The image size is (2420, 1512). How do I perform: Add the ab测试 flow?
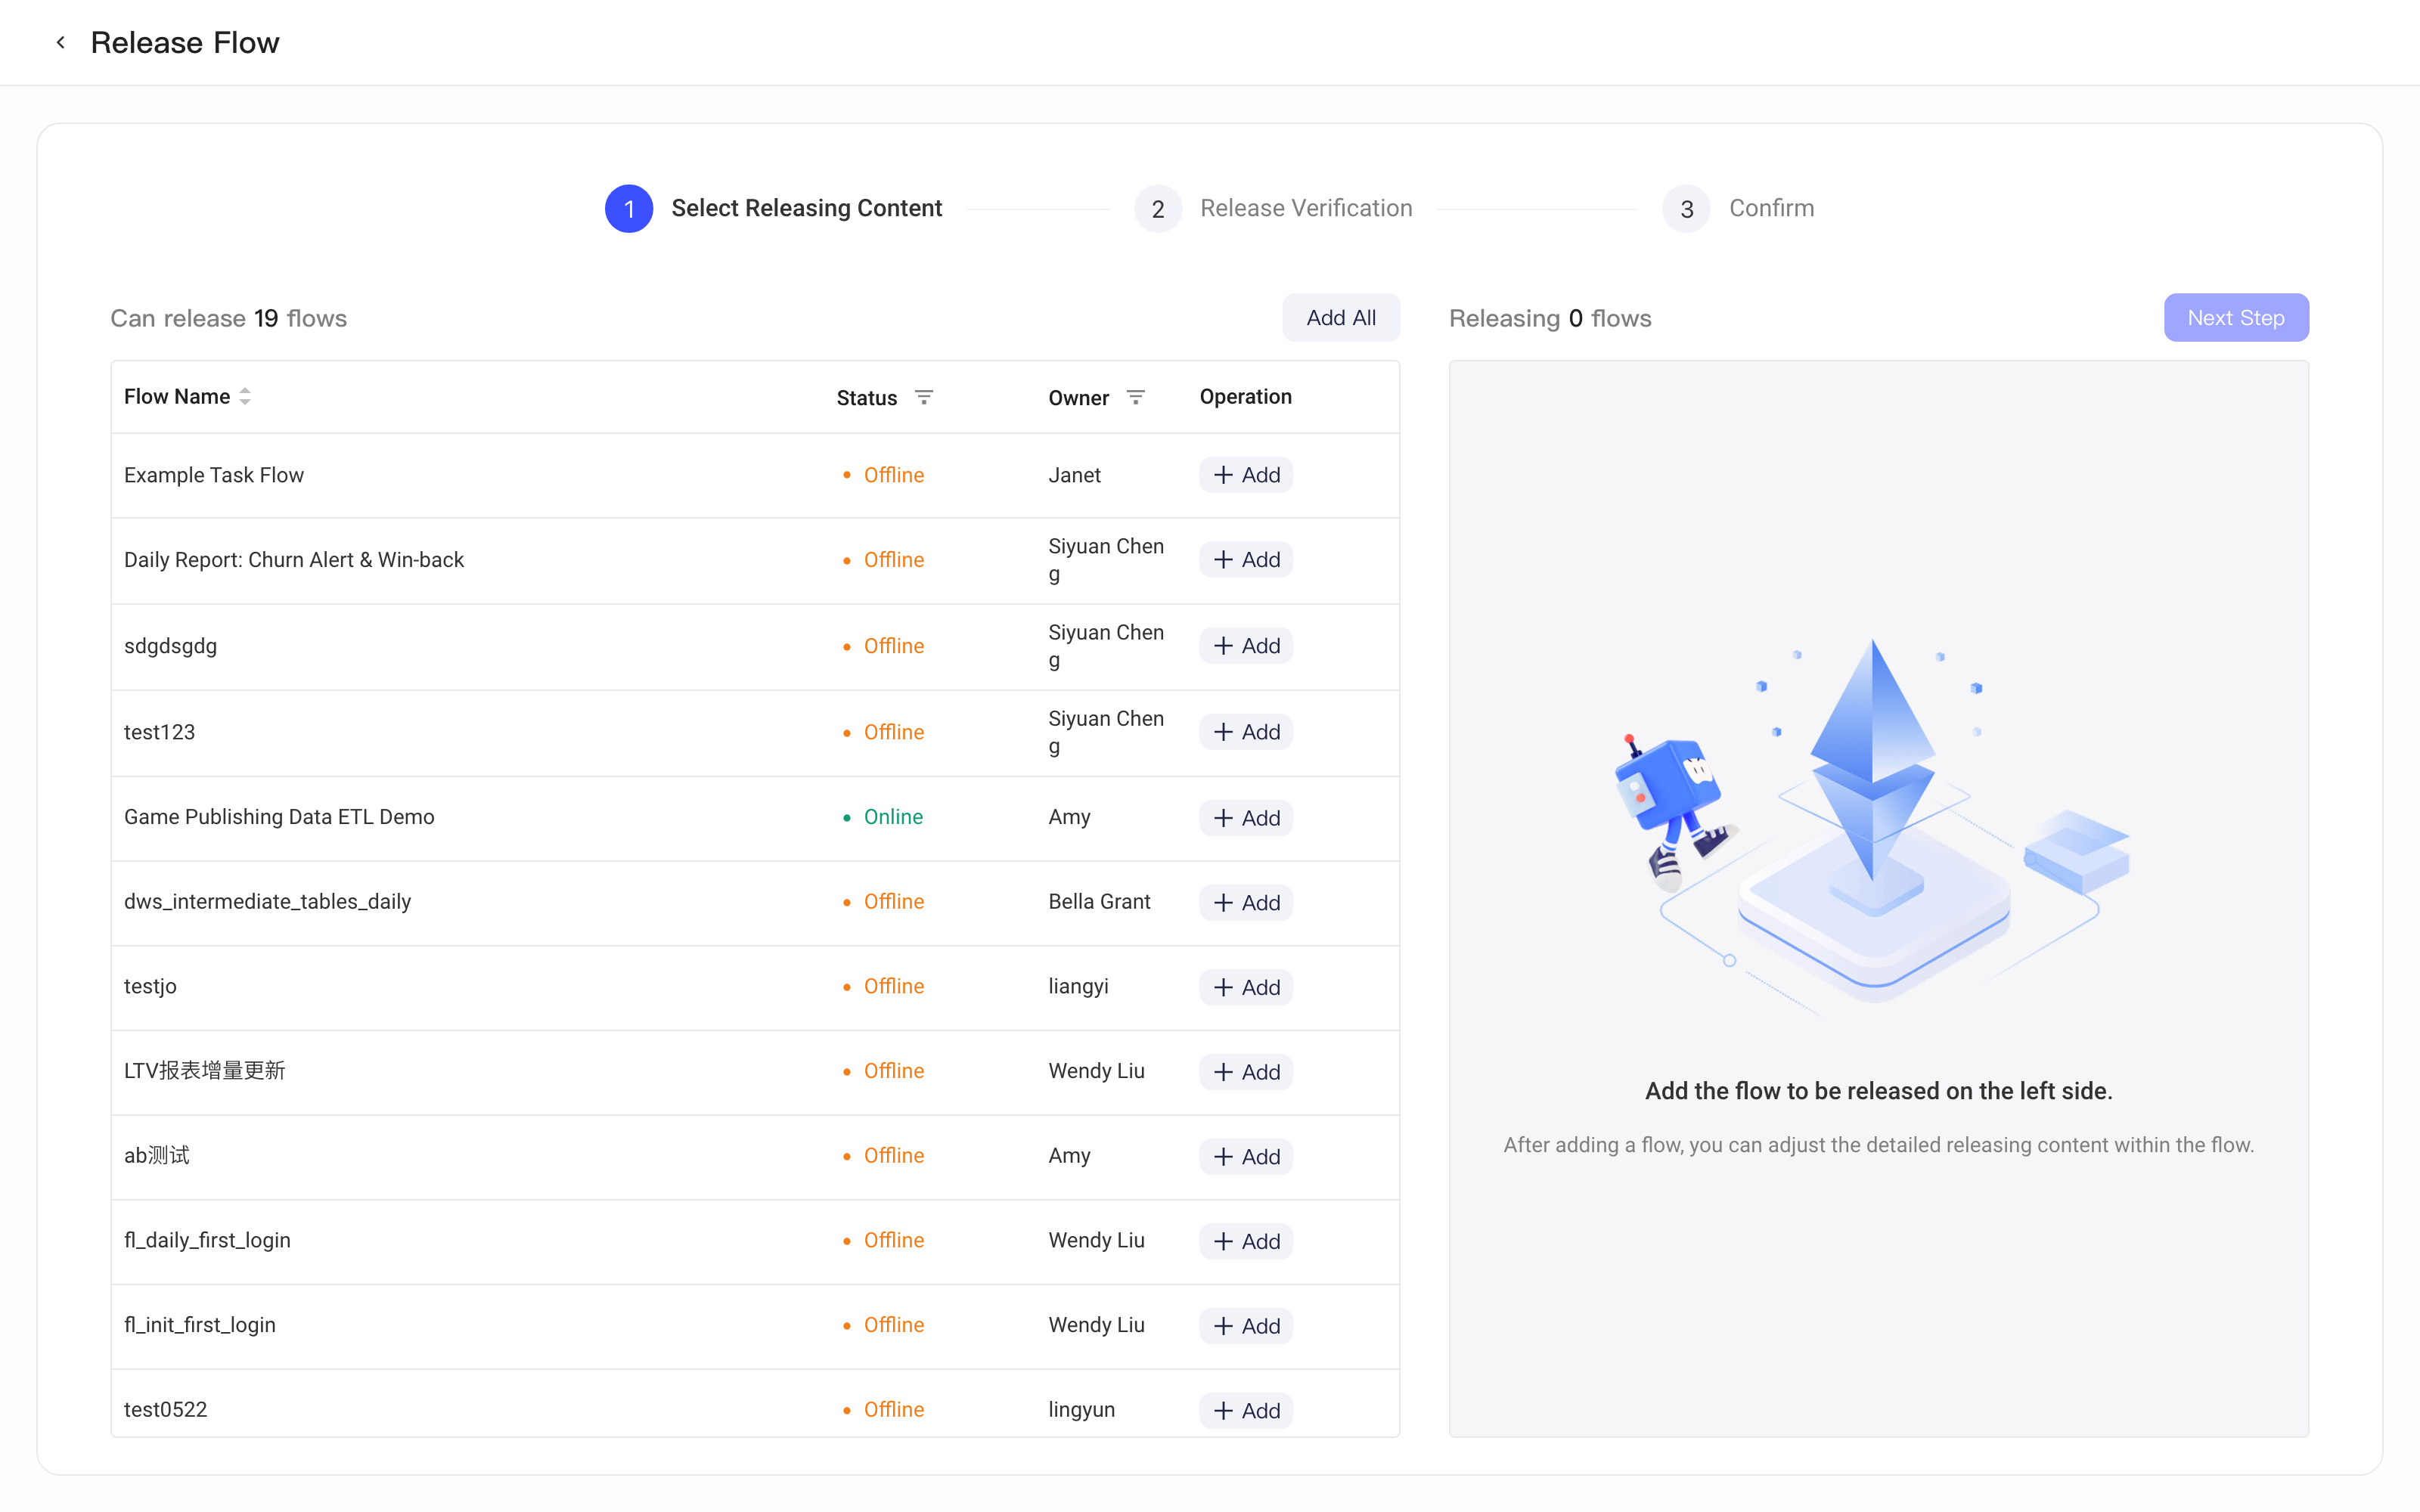pos(1246,1157)
